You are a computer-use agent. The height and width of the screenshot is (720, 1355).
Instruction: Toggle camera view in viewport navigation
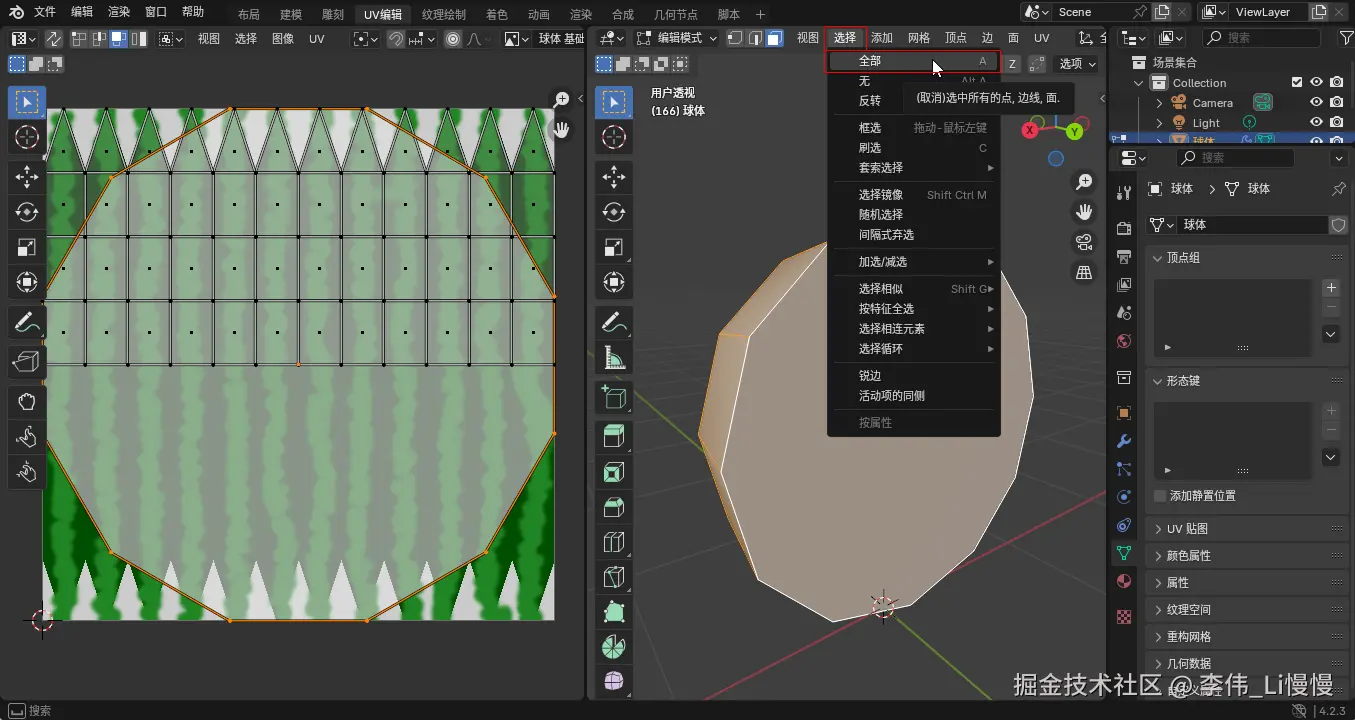[x=1084, y=242]
